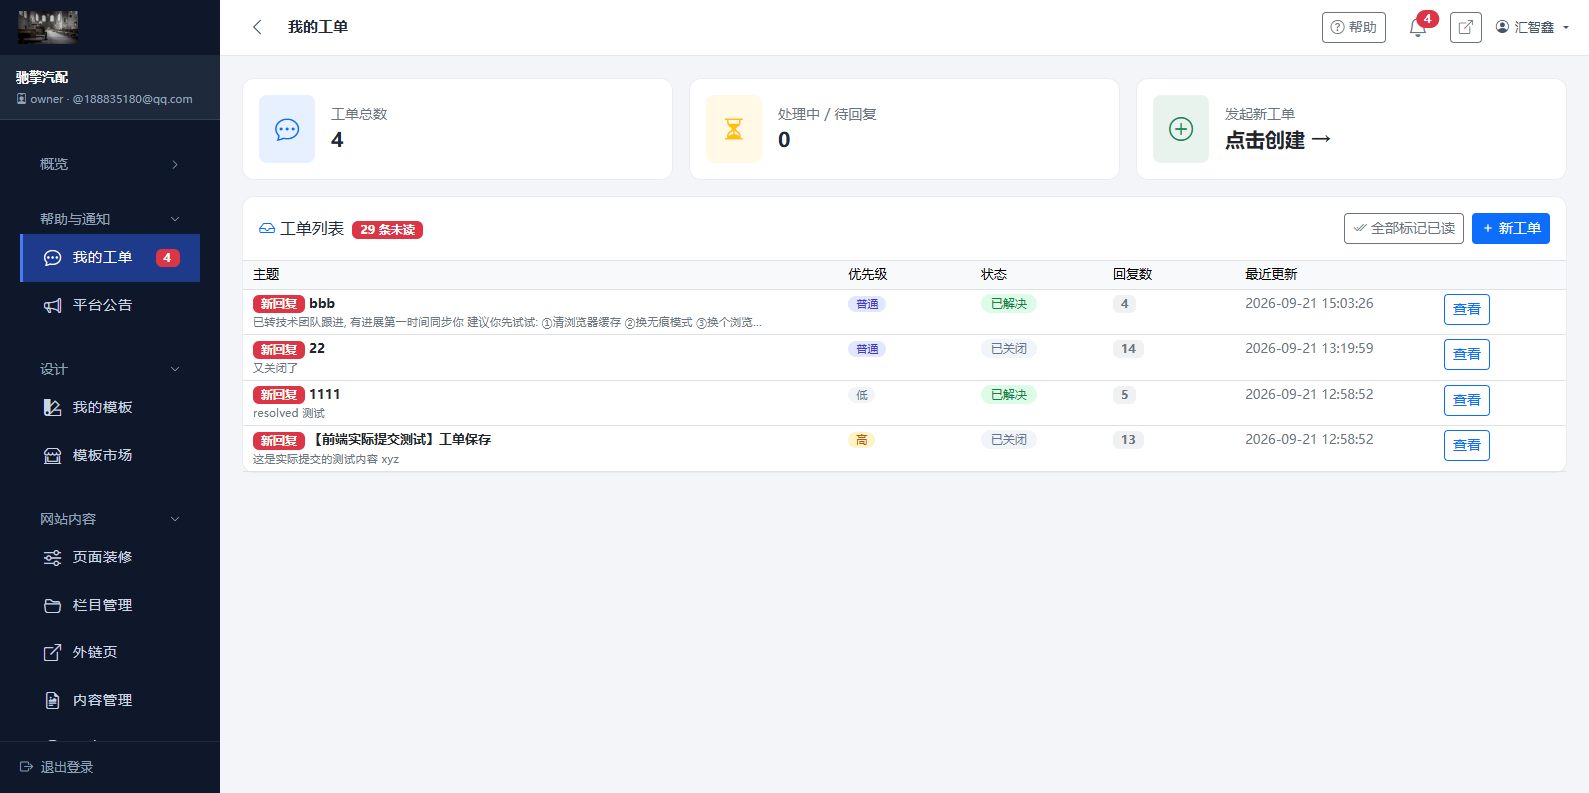This screenshot has width=1589, height=793.
Task: Collapse the 网站内容 sidebar group
Action: [x=110, y=519]
